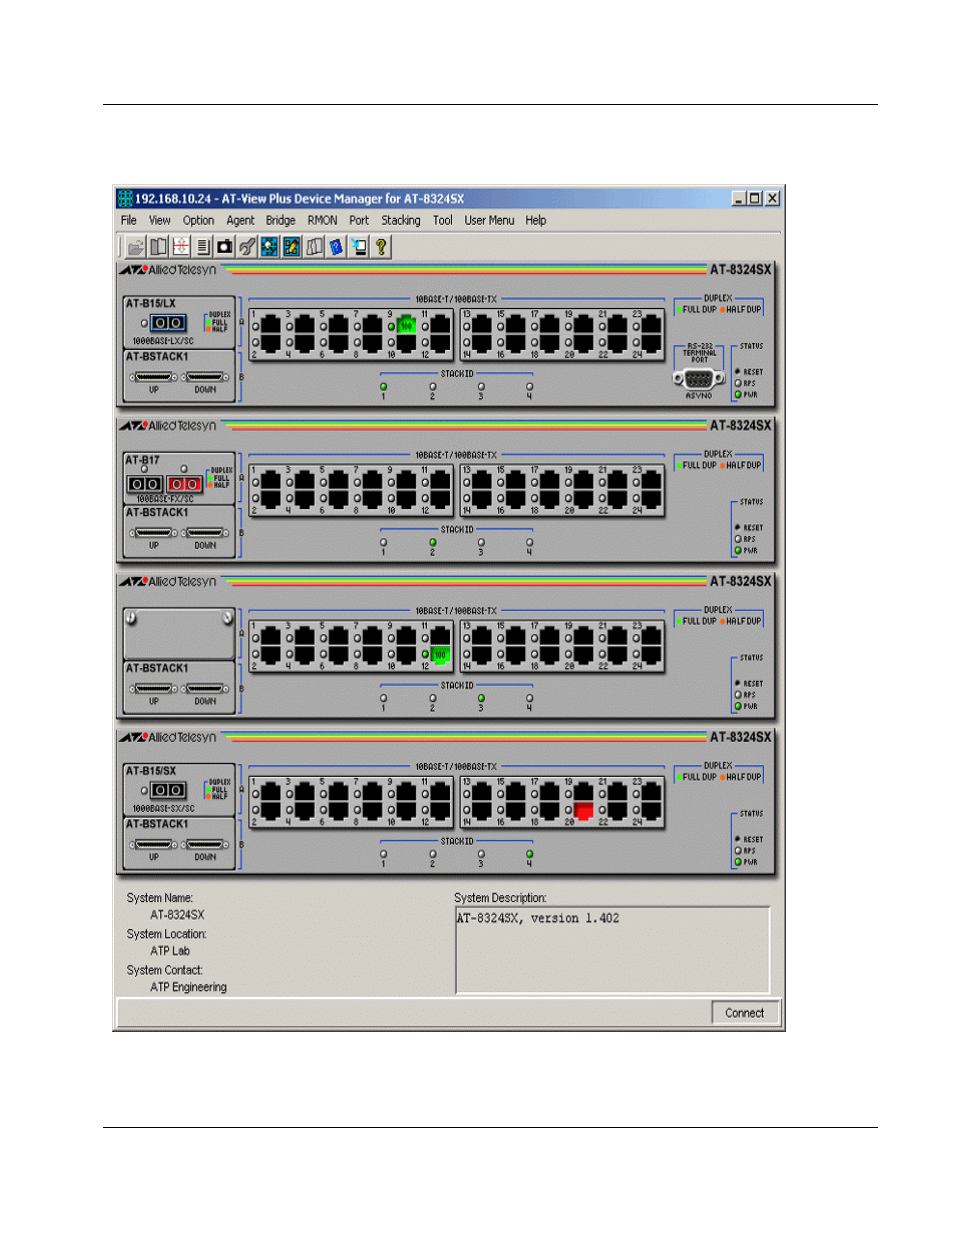This screenshot has height=1235, width=954.
Task: Click the RS-232 terminal port connector
Action: (x=699, y=379)
